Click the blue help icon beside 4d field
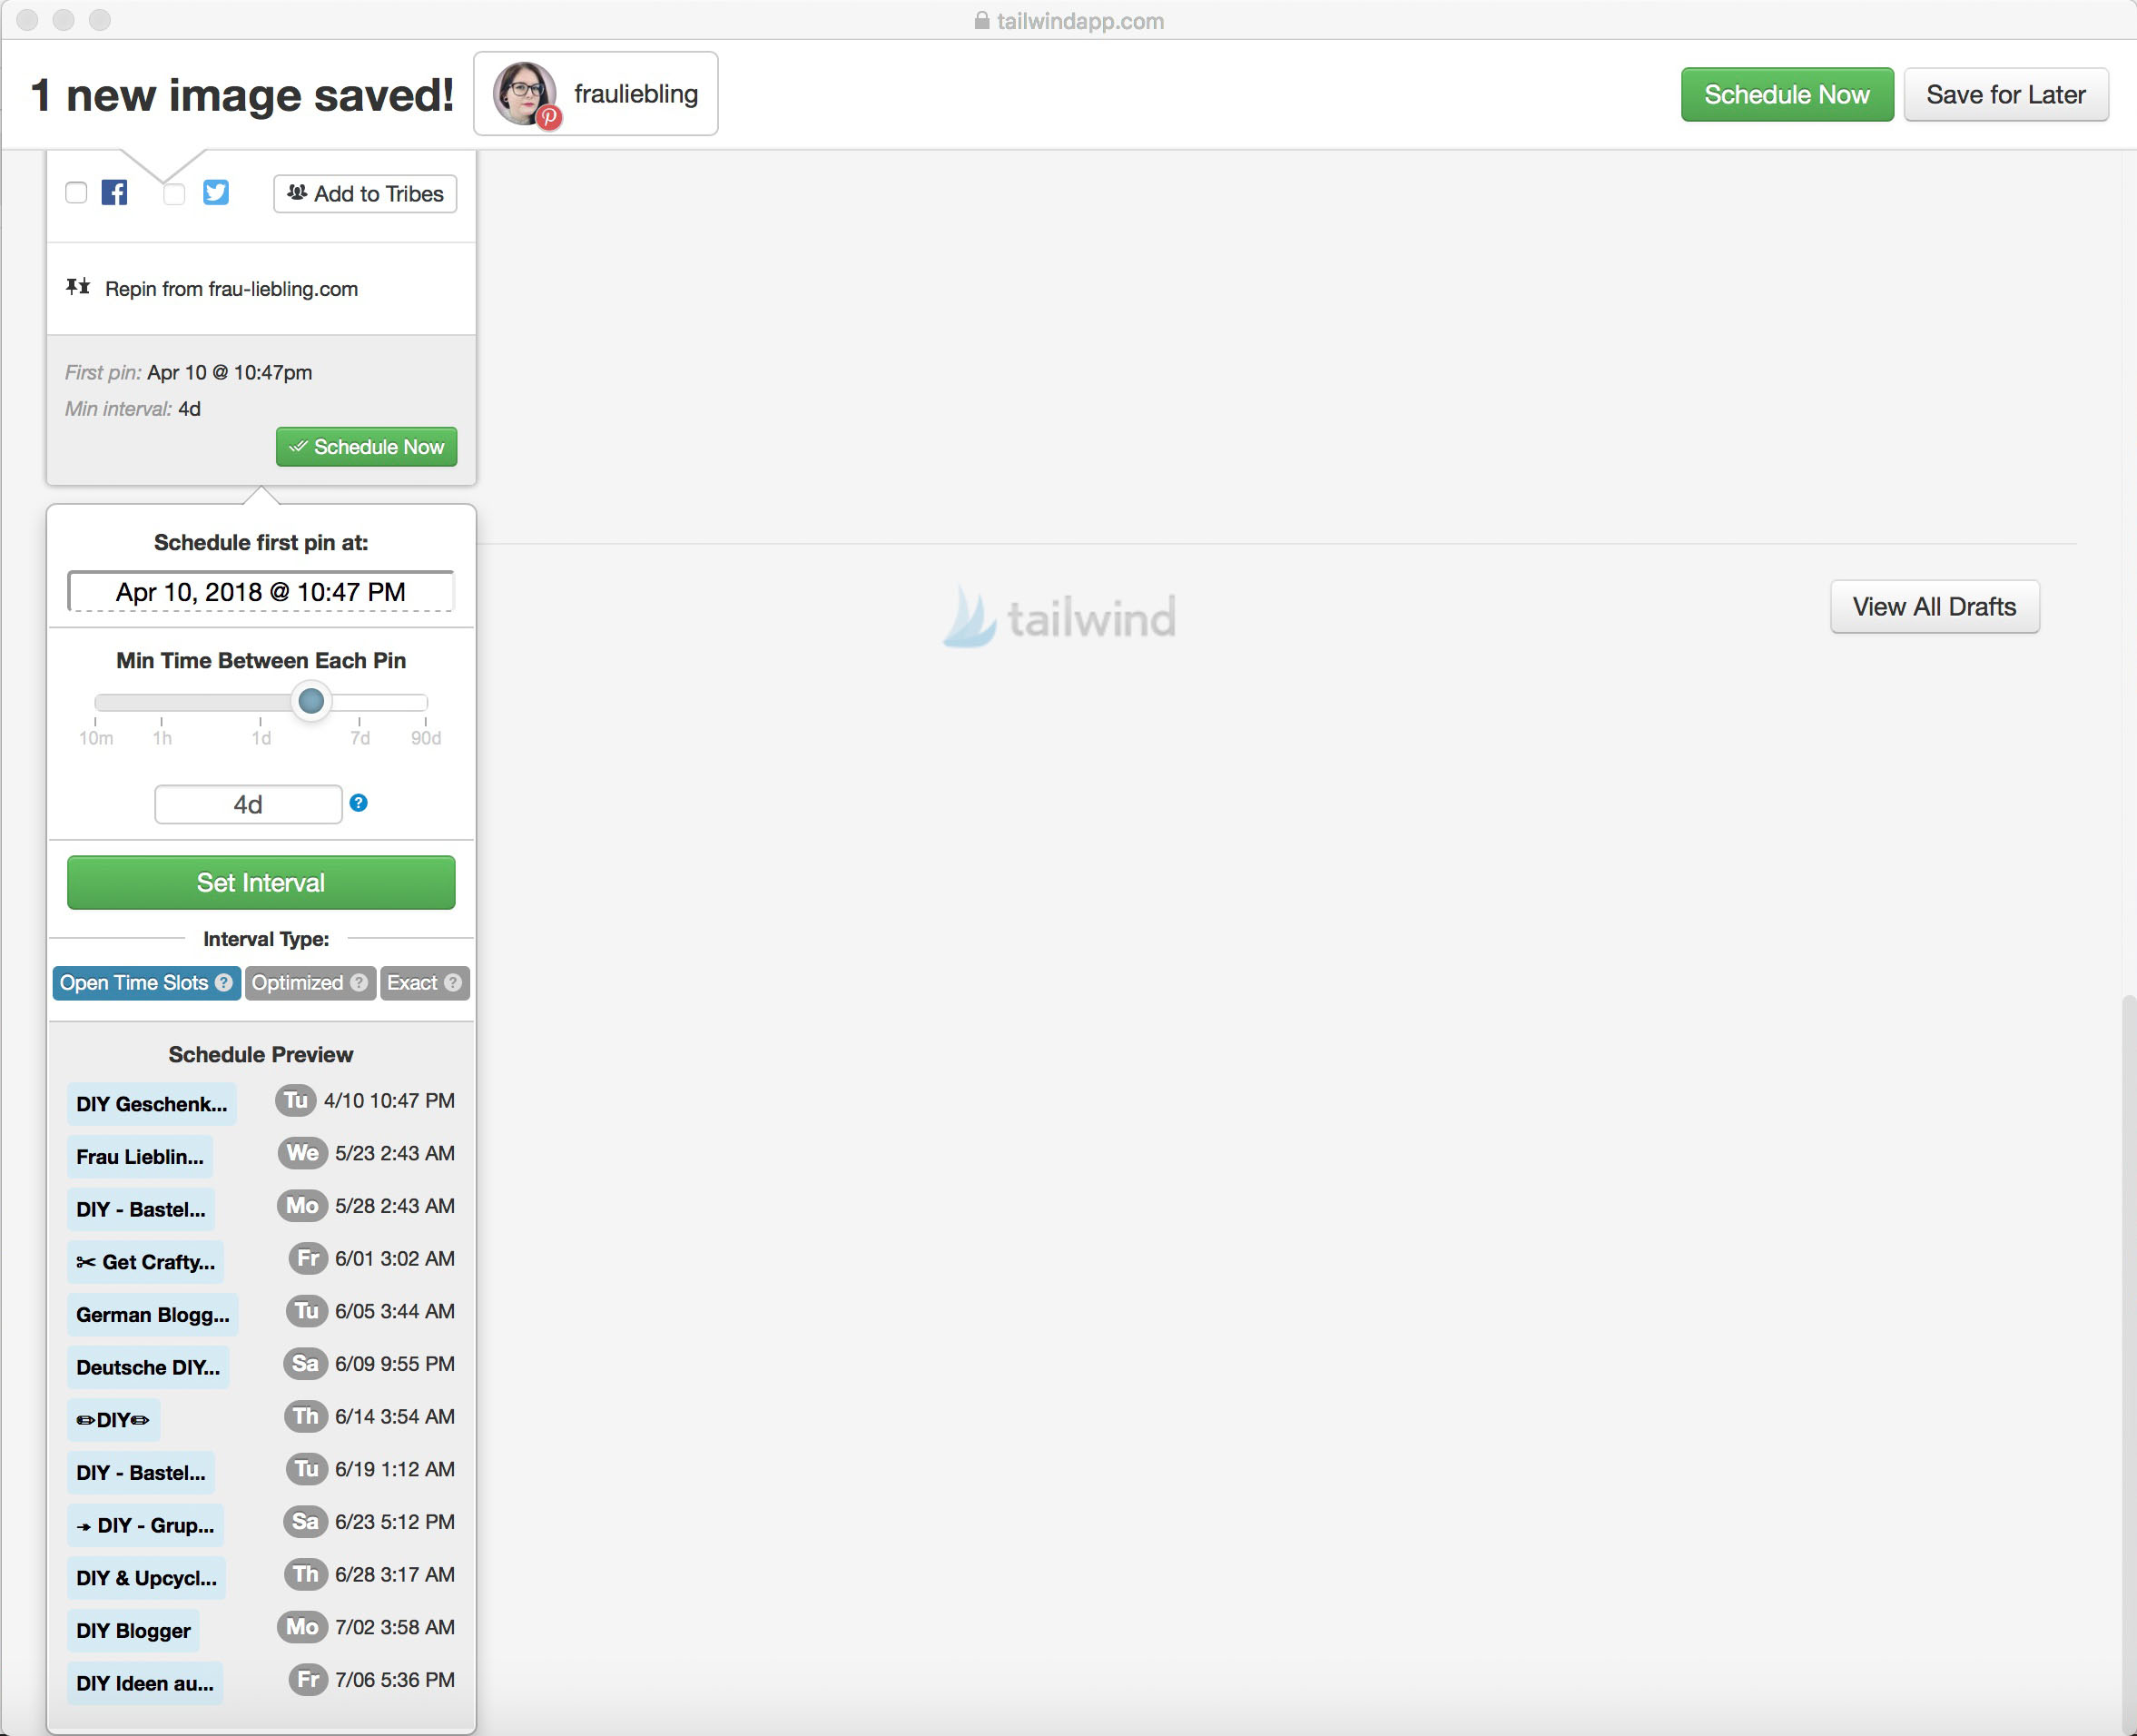Viewport: 2137px width, 1736px height. click(359, 802)
